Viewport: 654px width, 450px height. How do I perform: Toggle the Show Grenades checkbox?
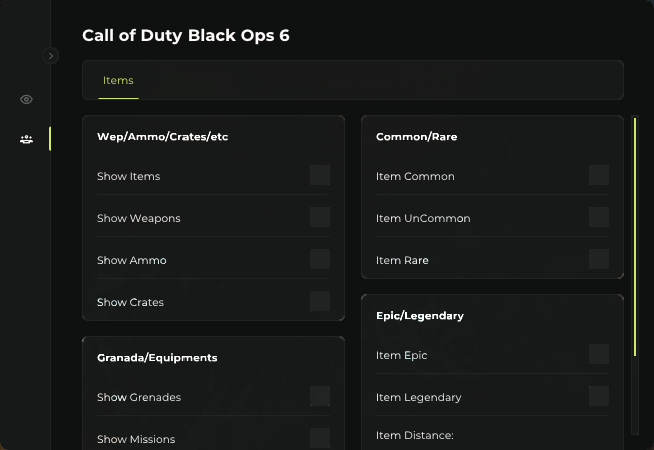click(x=320, y=396)
